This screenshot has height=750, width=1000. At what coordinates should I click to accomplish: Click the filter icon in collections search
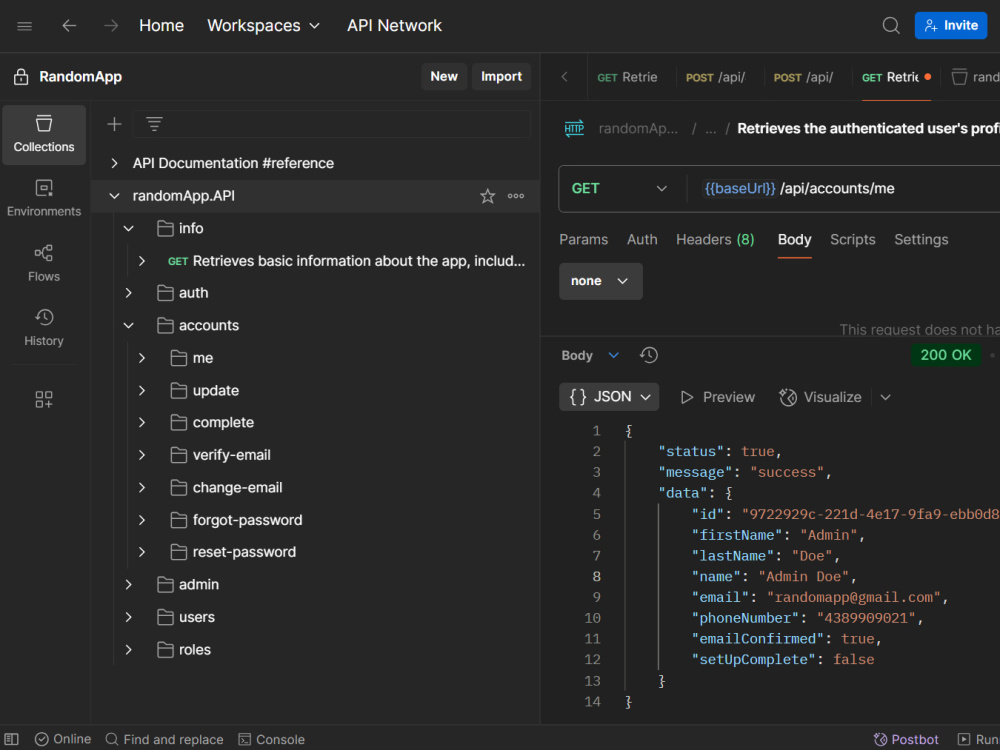(x=154, y=124)
